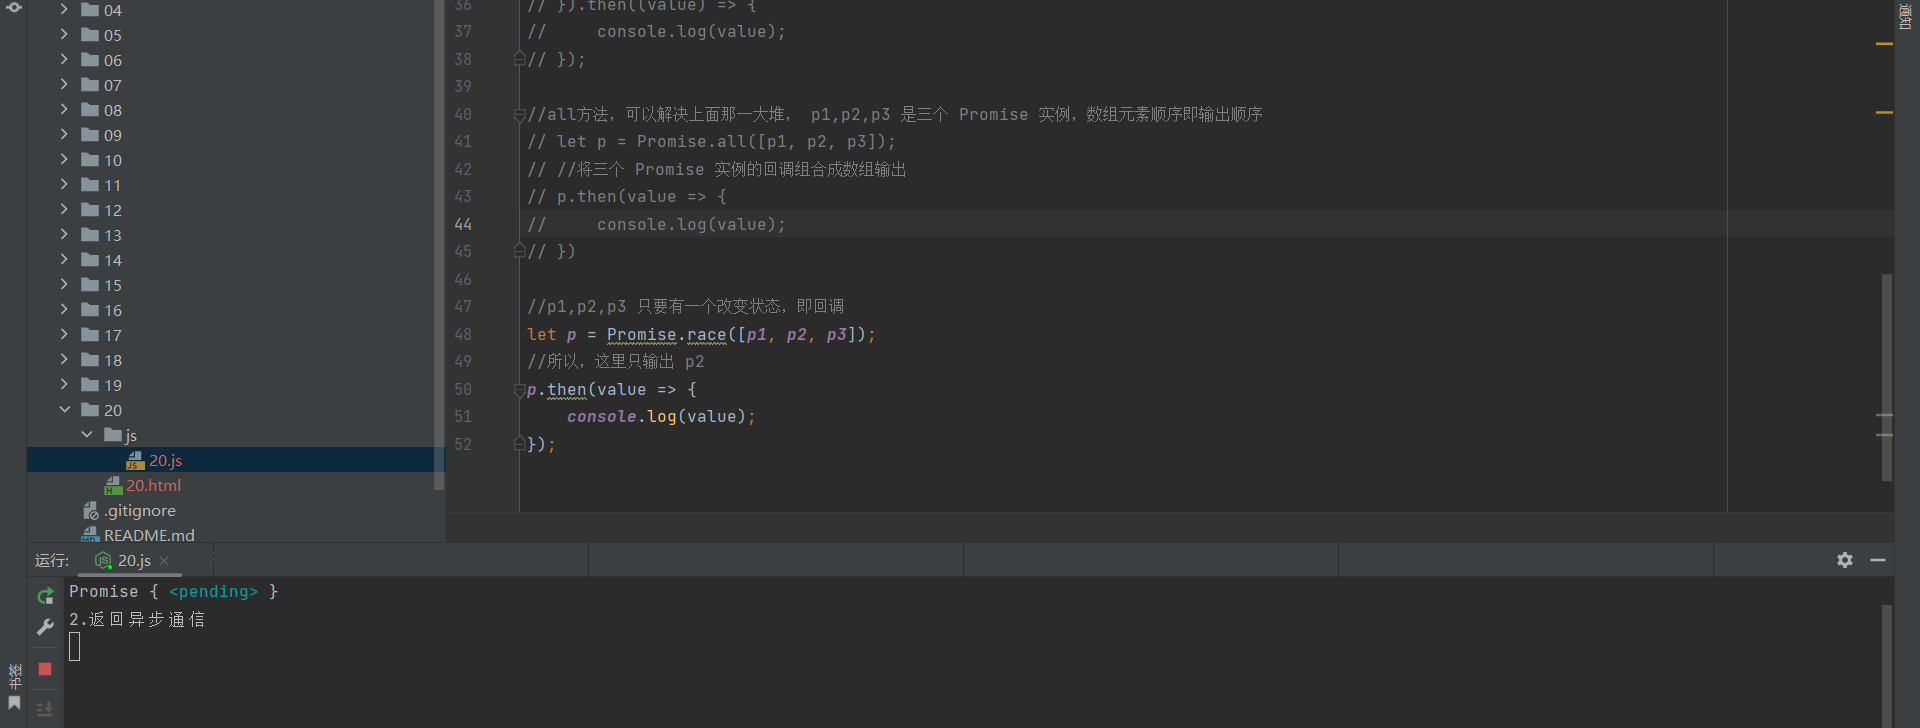
Task: Close the 20.js run tab
Action: tap(164, 561)
